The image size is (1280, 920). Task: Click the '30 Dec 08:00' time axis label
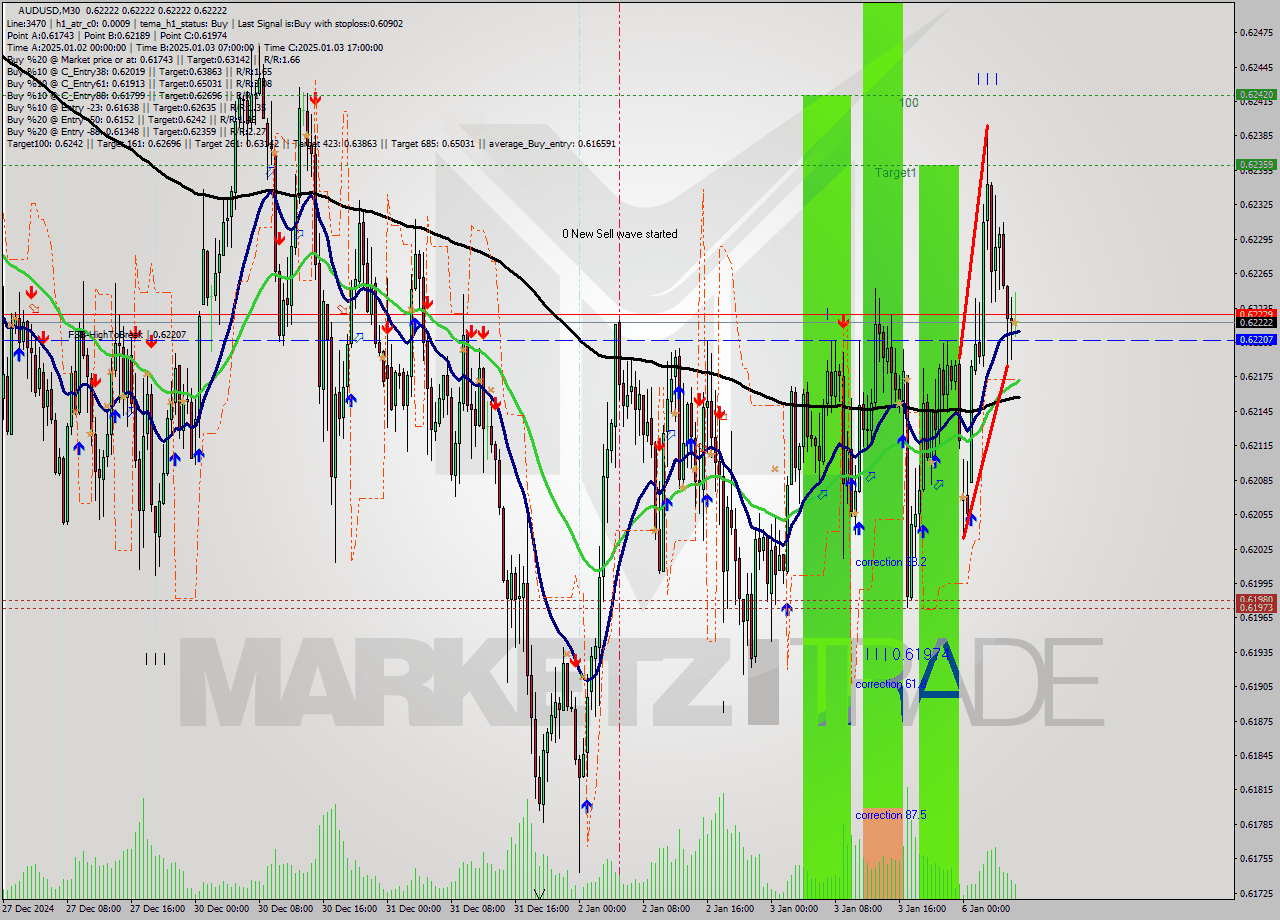pyautogui.click(x=285, y=909)
